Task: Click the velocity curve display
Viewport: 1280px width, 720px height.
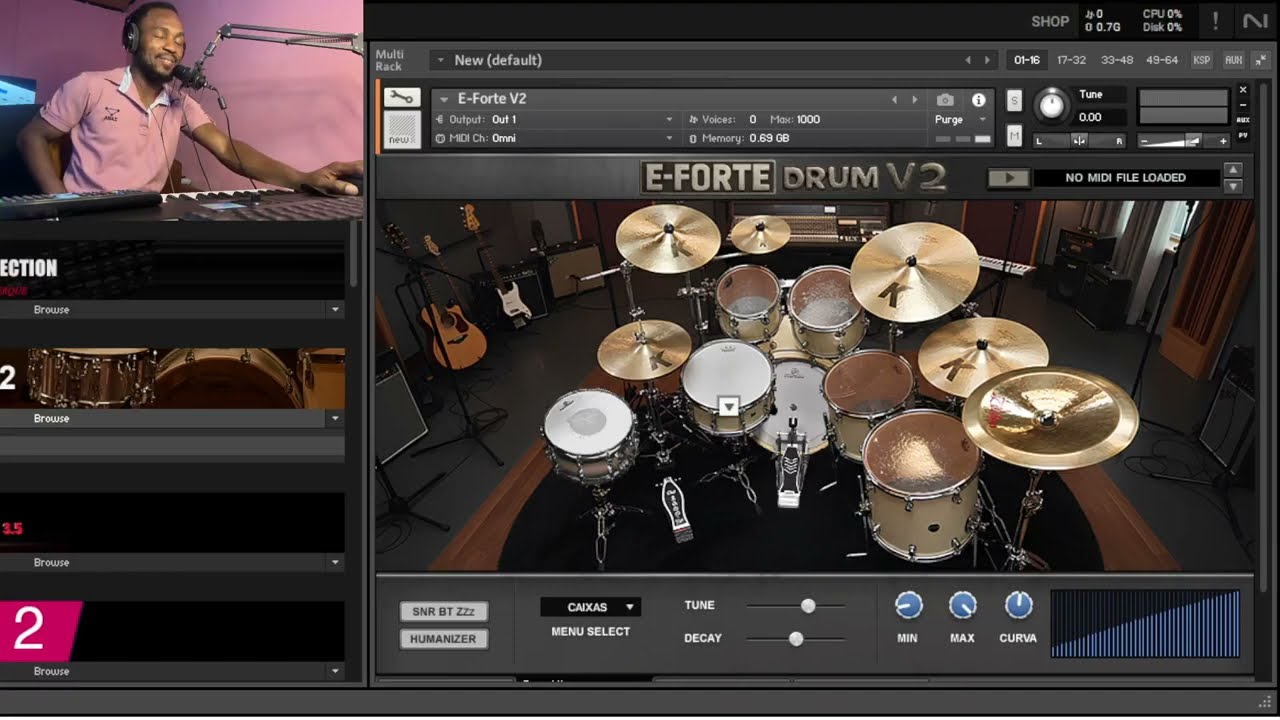Action: click(x=1145, y=623)
